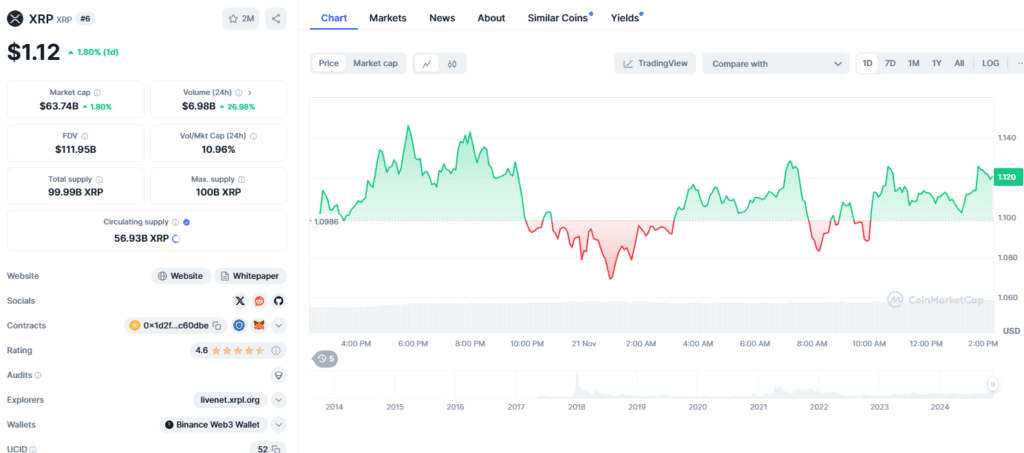Expand Wallets list chevron
Image resolution: width=1024 pixels, height=453 pixels.
click(x=279, y=424)
